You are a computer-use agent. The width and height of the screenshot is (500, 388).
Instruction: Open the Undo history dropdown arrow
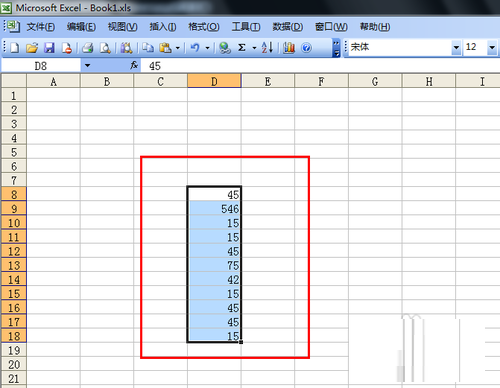click(207, 48)
